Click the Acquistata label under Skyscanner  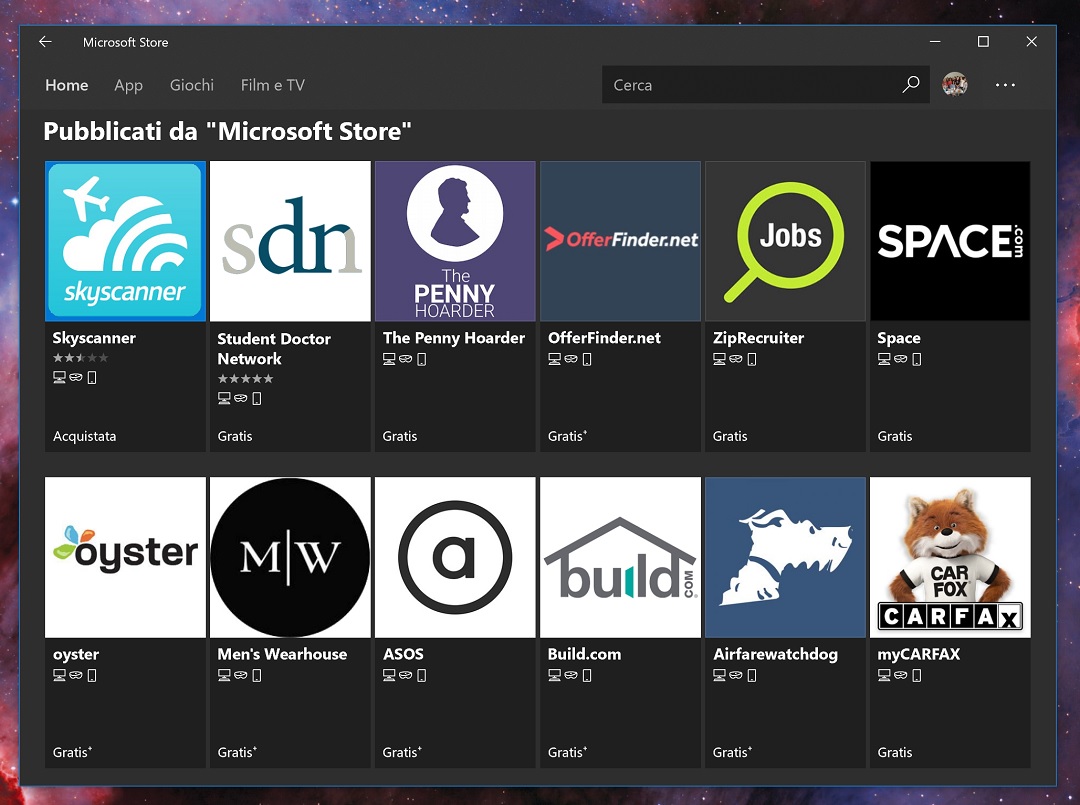point(85,436)
